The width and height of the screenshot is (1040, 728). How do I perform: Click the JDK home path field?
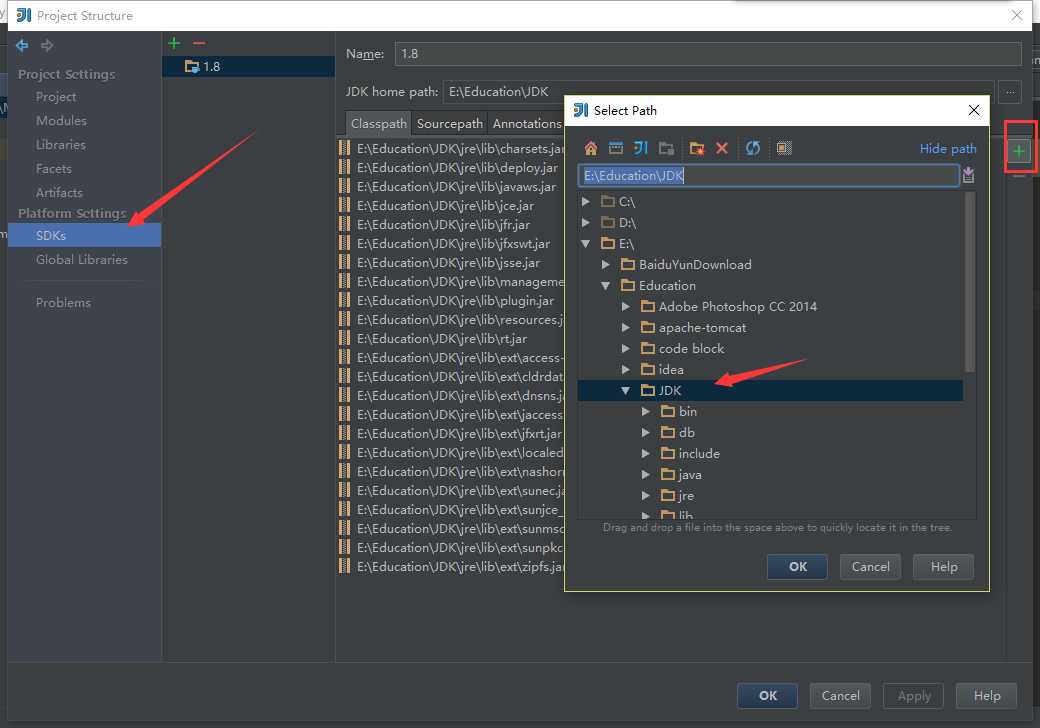pos(718,92)
